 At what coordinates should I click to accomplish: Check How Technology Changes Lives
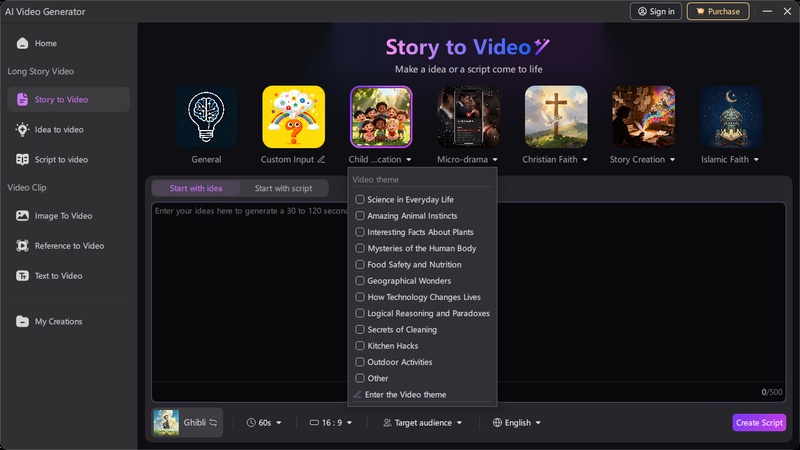tap(360, 297)
